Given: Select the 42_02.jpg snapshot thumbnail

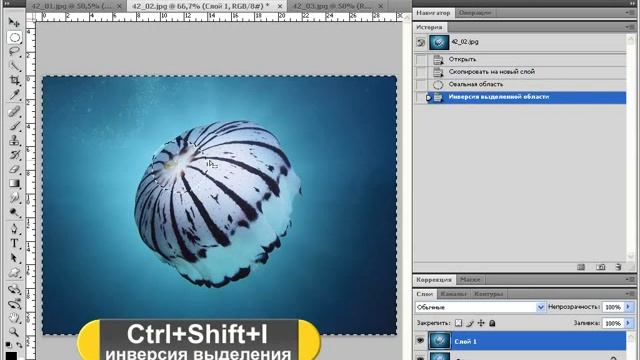Looking at the screenshot, I should tap(439, 42).
